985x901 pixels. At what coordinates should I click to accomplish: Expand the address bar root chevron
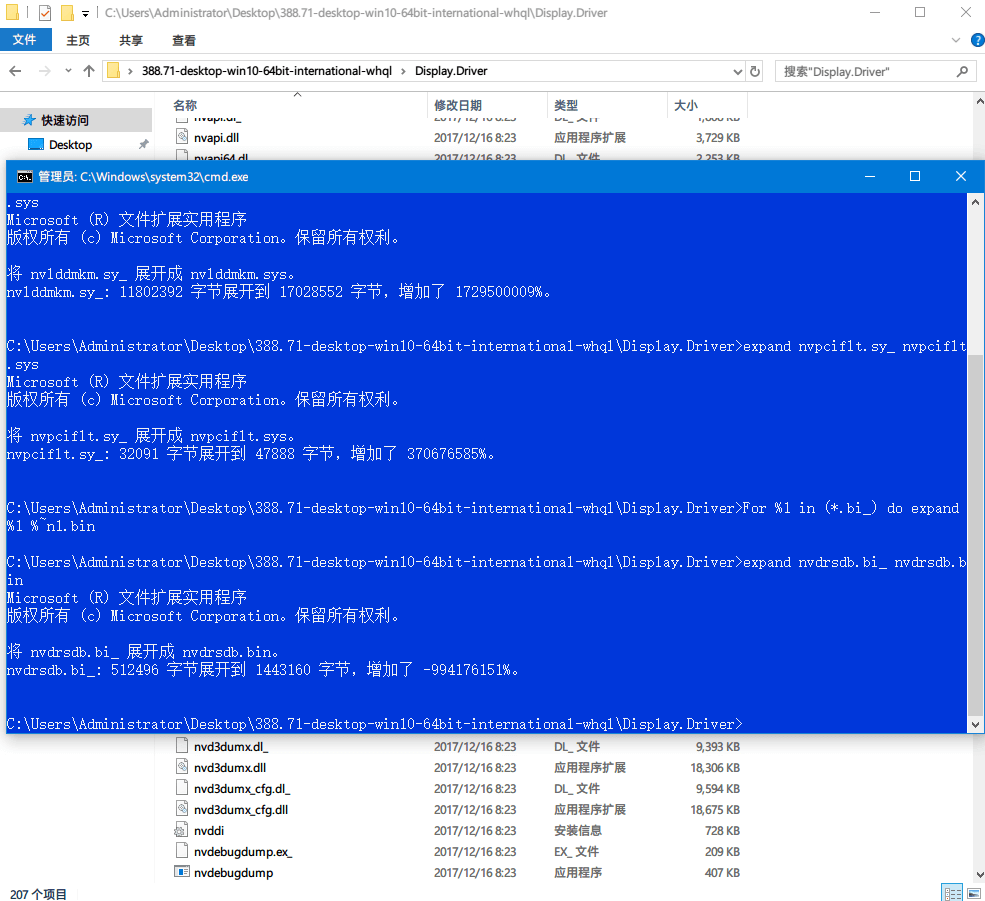130,71
